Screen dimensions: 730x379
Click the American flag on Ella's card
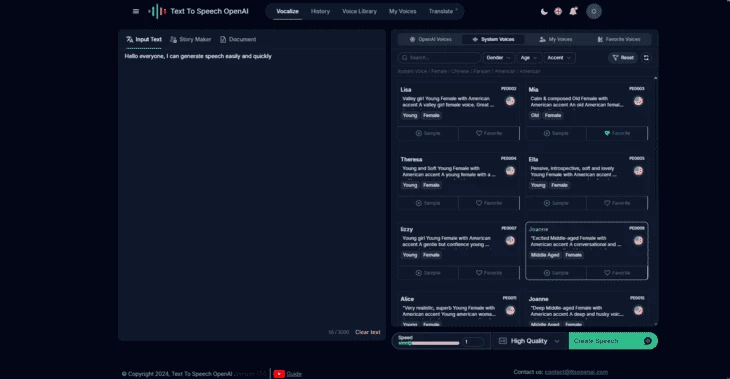point(638,171)
